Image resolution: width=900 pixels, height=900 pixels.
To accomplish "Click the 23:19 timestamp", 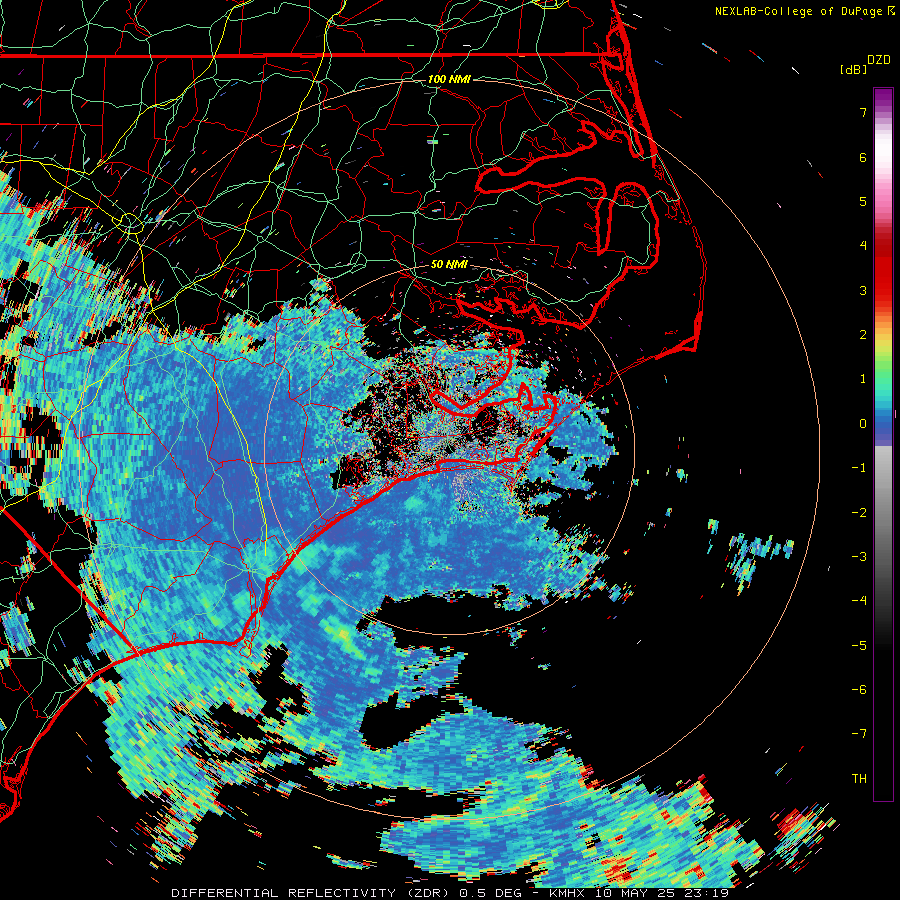I will coord(707,893).
